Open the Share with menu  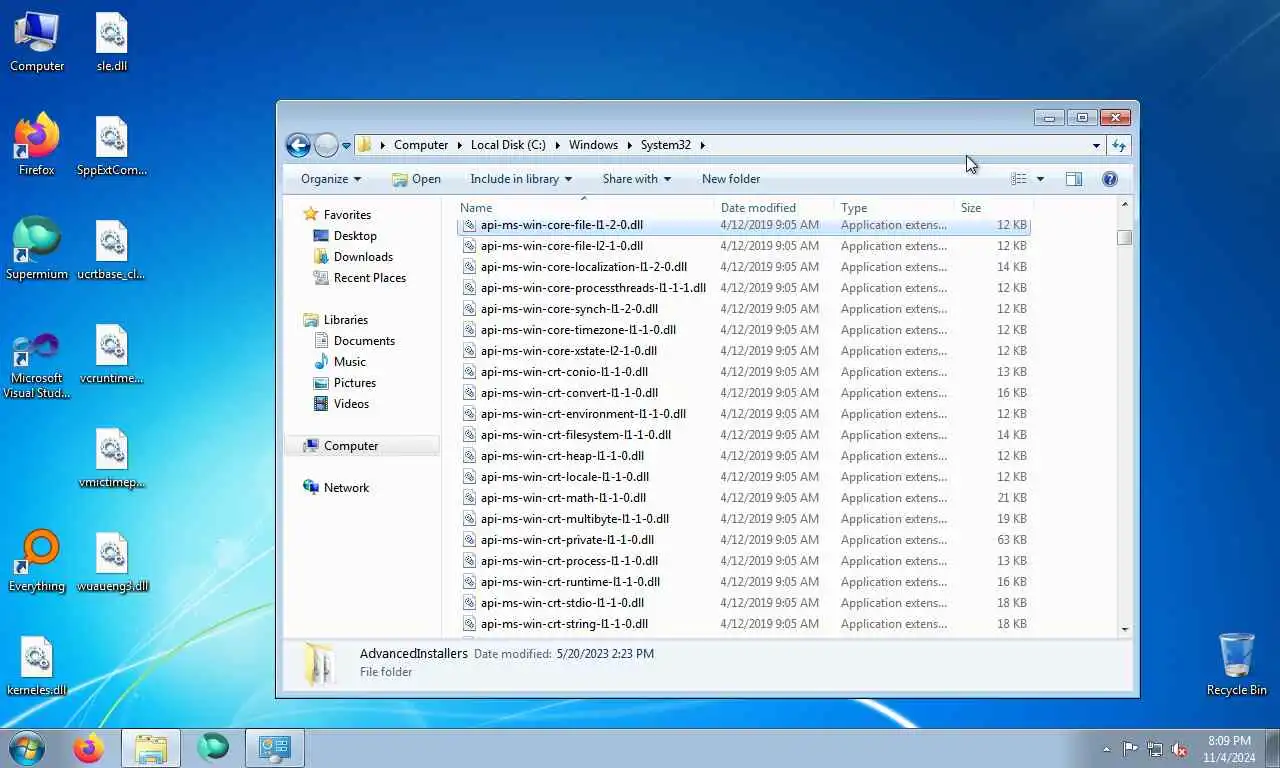click(637, 179)
